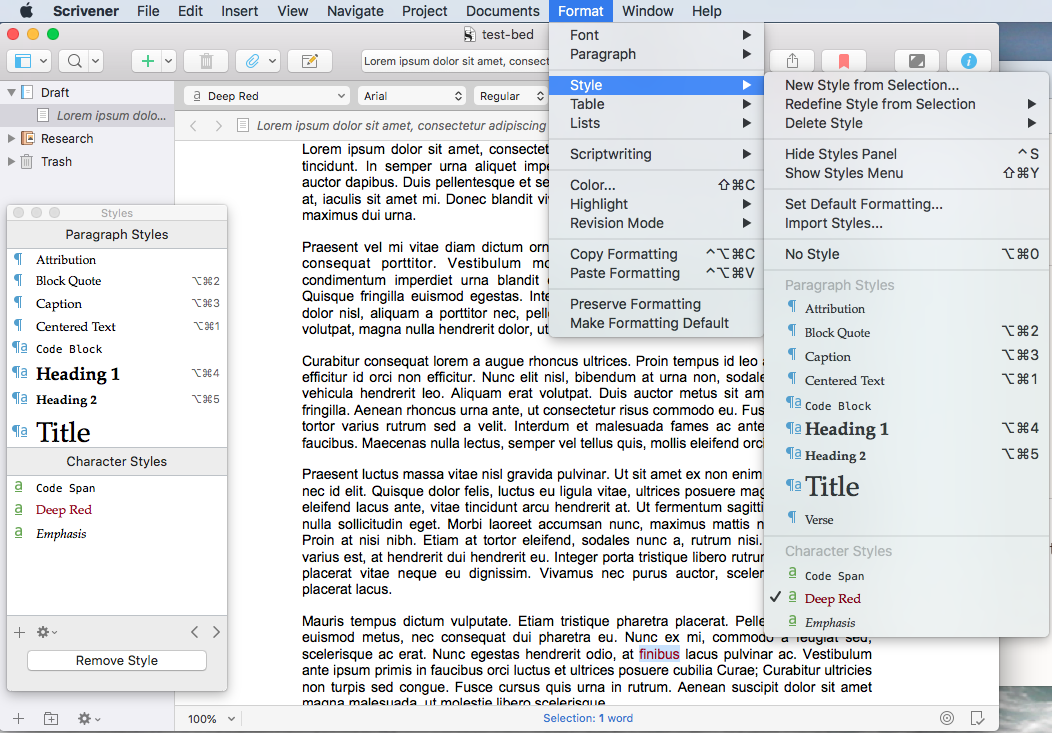Click the gear icon in Styles panel footer
The width and height of the screenshot is (1052, 733).
[46, 632]
